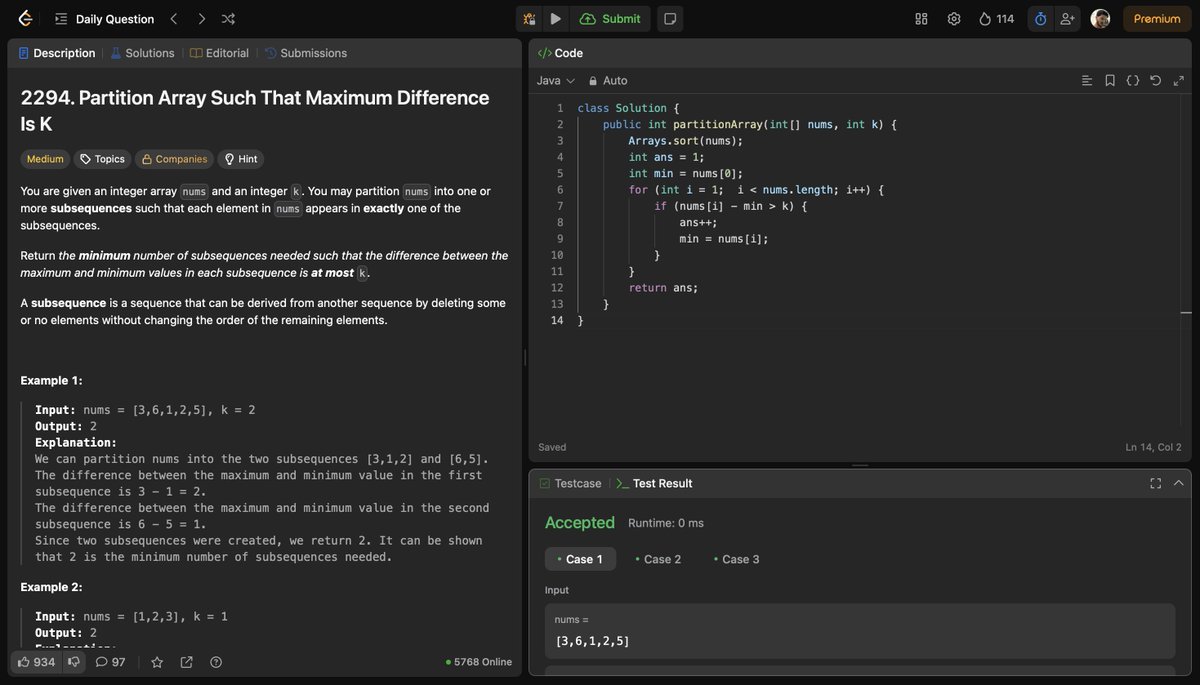This screenshot has width=1200, height=685.
Task: Toggle the Auto lock setting
Action: click(x=608, y=80)
